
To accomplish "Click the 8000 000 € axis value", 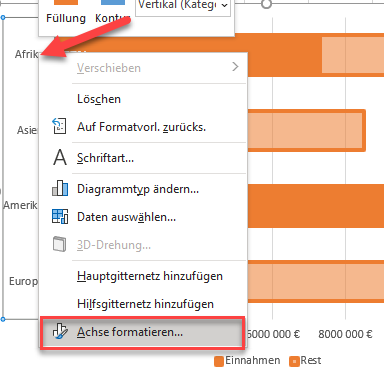I will click(x=345, y=334).
